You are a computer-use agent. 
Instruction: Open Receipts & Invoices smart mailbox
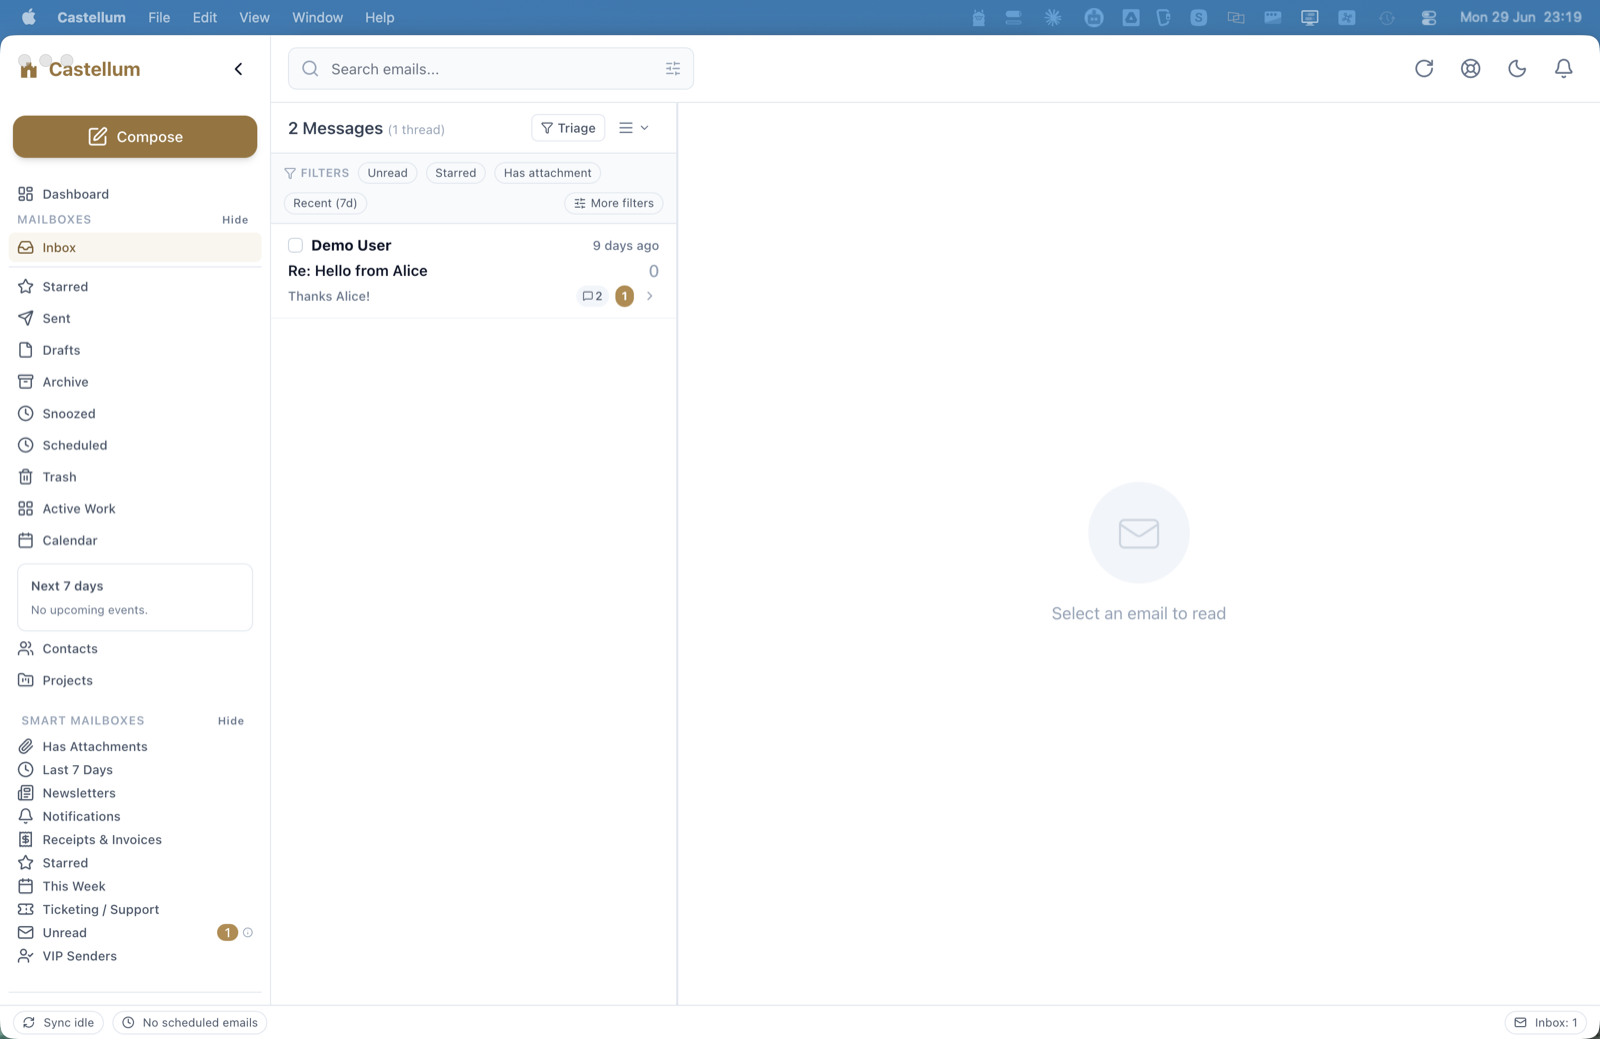pyautogui.click(x=135, y=840)
